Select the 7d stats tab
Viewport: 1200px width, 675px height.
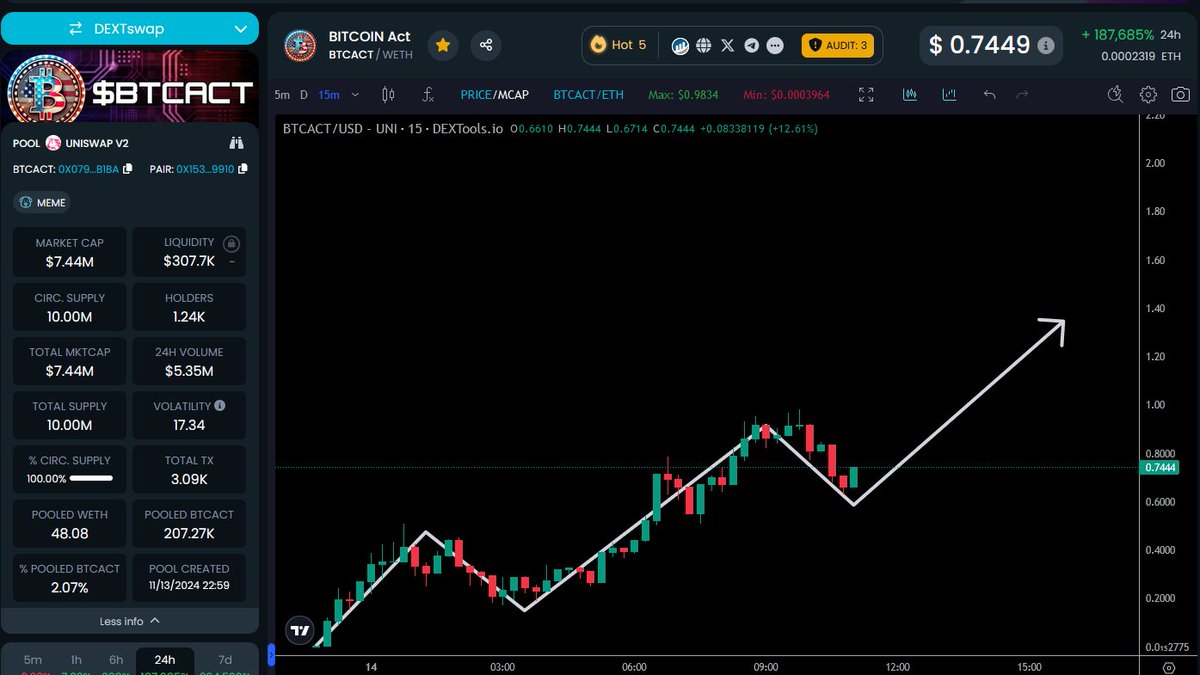224,660
